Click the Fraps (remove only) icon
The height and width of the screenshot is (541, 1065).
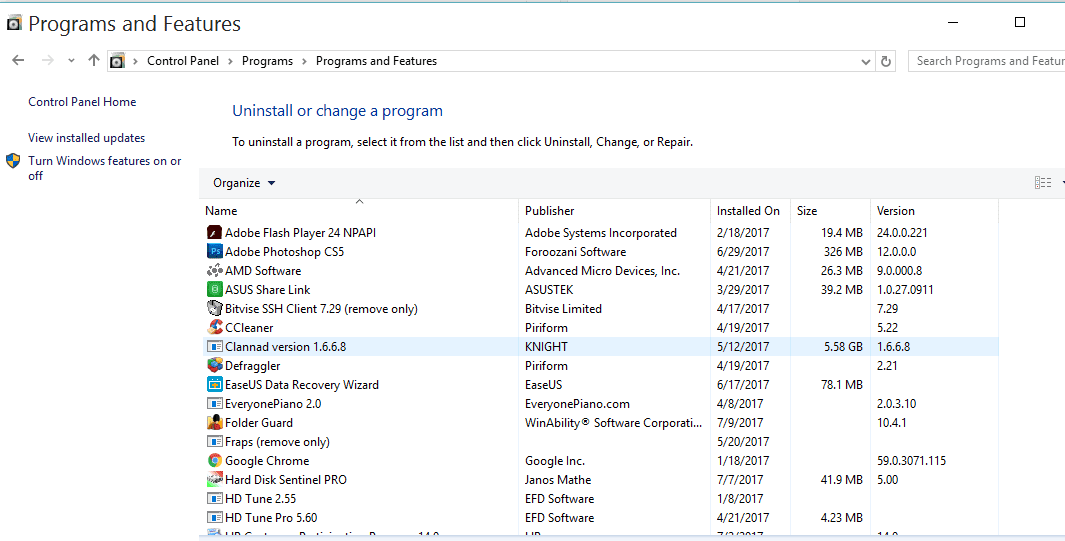(x=215, y=441)
